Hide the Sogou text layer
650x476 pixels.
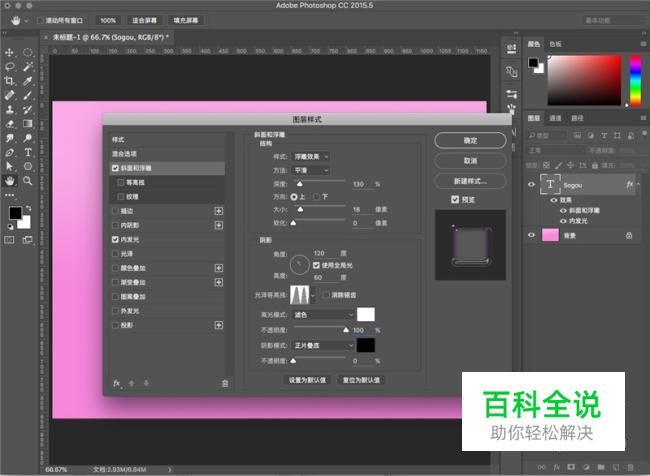(531, 185)
